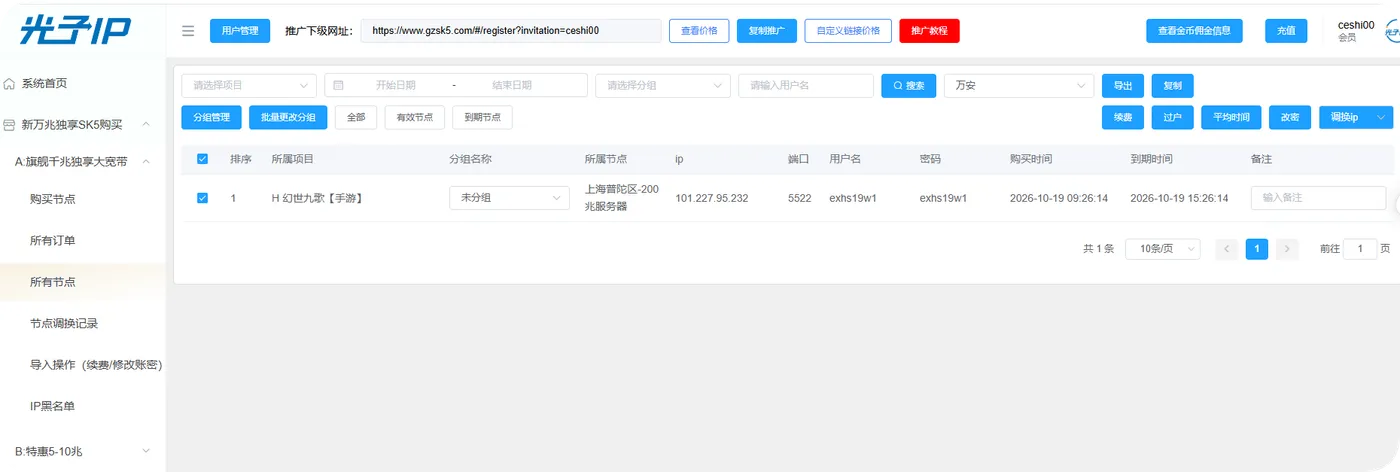Image resolution: width=1400 pixels, height=472 pixels.
Task: Click the 复制 button beside 导出
Action: point(1173,86)
